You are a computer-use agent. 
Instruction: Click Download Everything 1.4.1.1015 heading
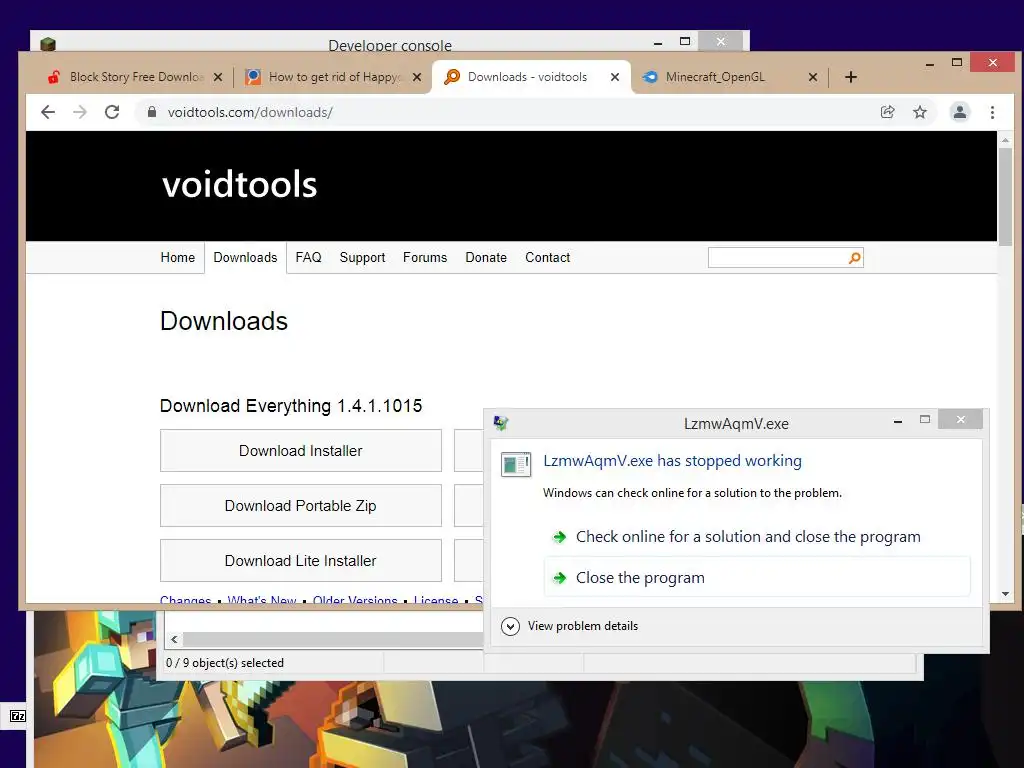pos(291,406)
